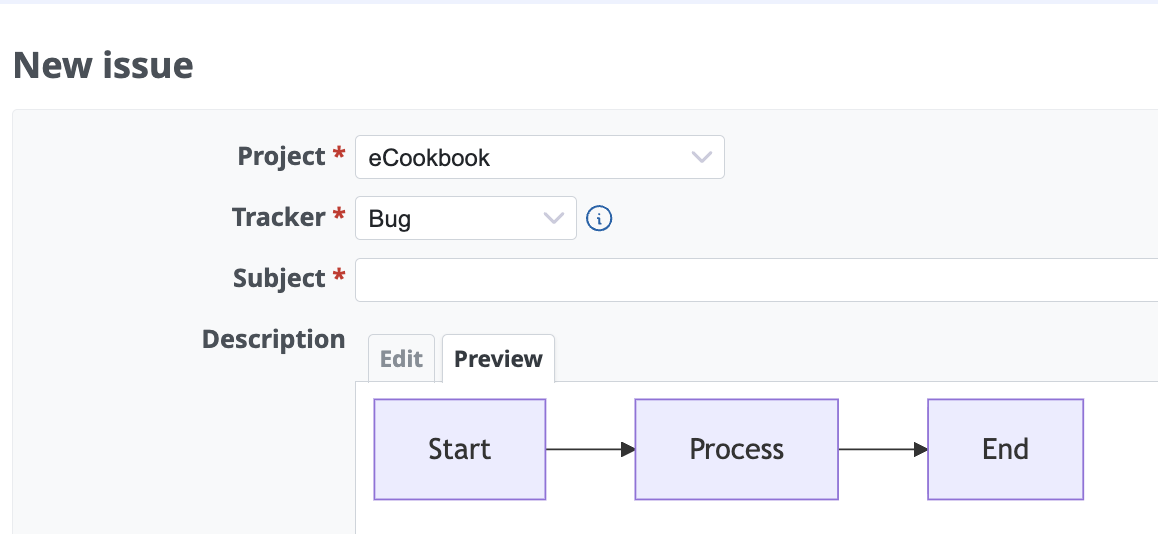Screen dimensions: 1158x534
Task: Click the Subject field label
Action: 279,279
